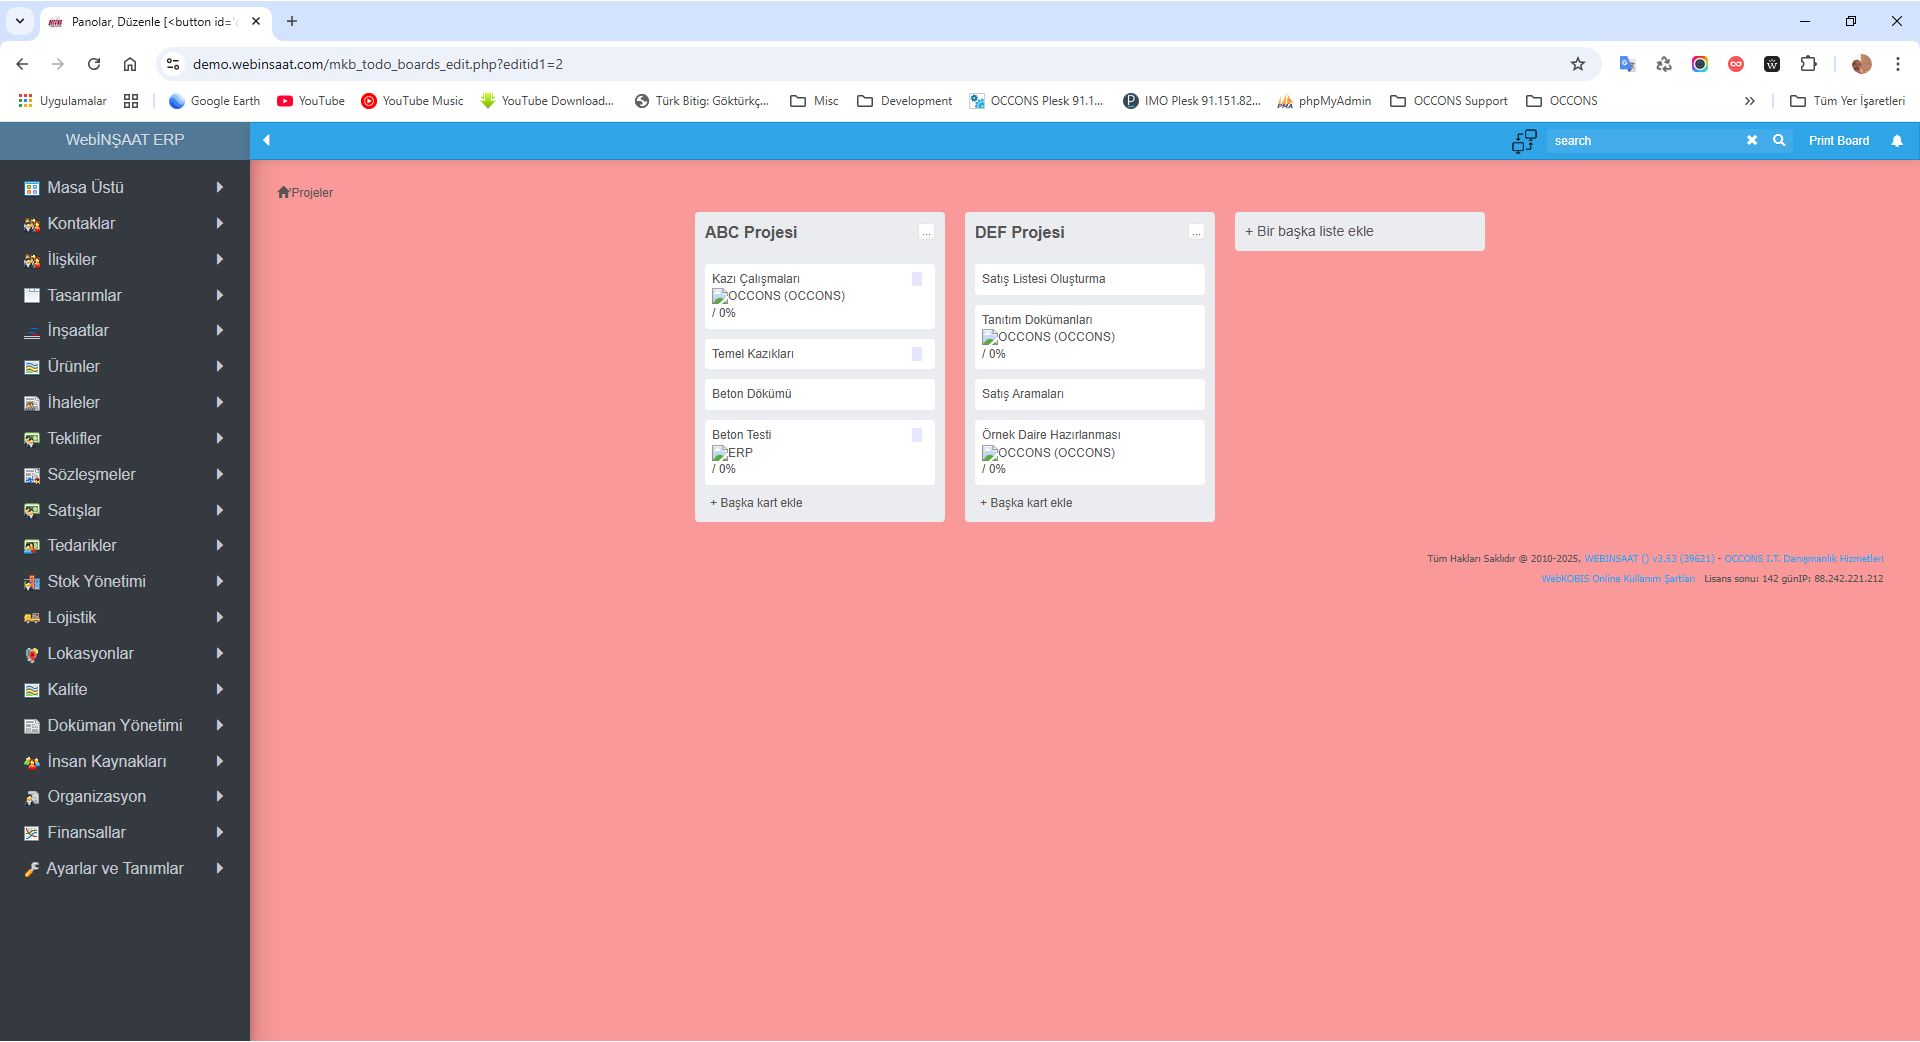This screenshot has width=1920, height=1042.
Task: Expand the İnşaatlar sidebar menu
Action: point(219,331)
